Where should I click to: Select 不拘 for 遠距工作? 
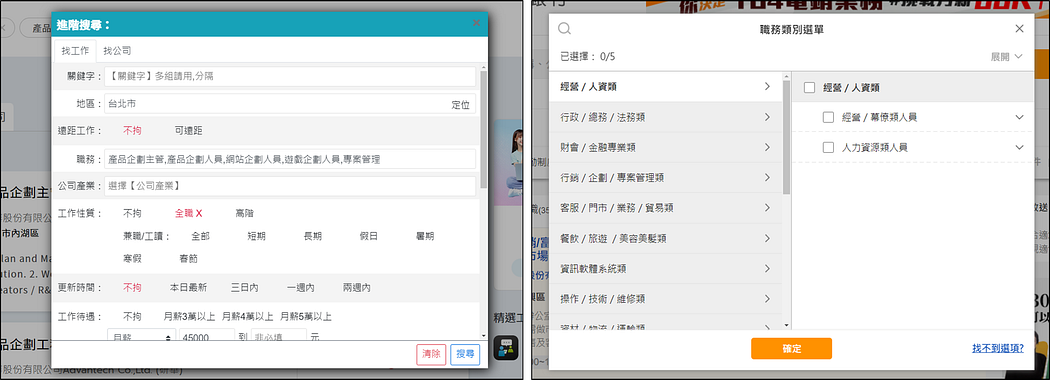132,131
